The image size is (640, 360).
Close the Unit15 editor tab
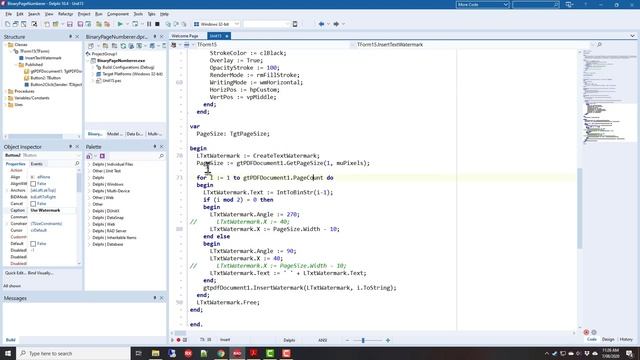tap(227, 36)
